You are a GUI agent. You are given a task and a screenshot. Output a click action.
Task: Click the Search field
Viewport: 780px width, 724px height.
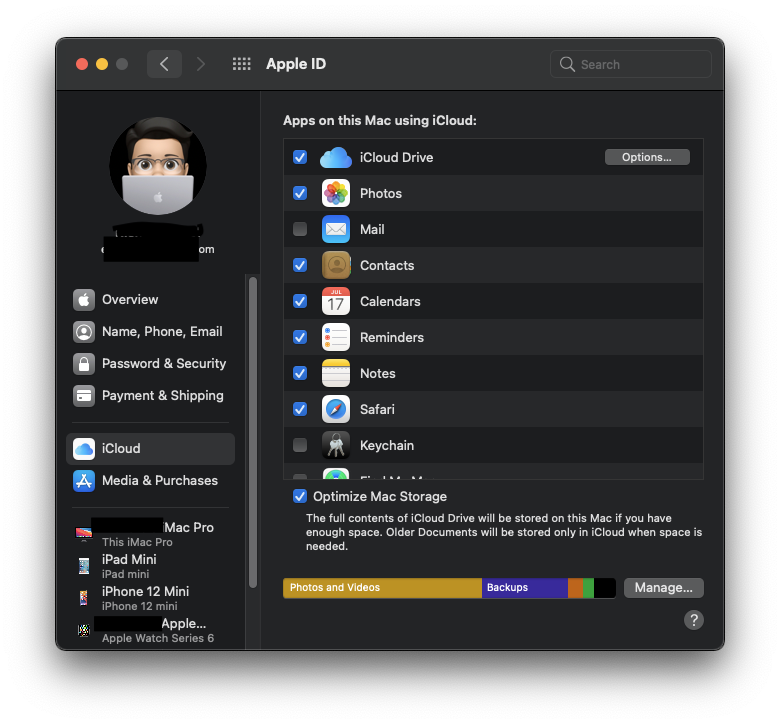631,64
